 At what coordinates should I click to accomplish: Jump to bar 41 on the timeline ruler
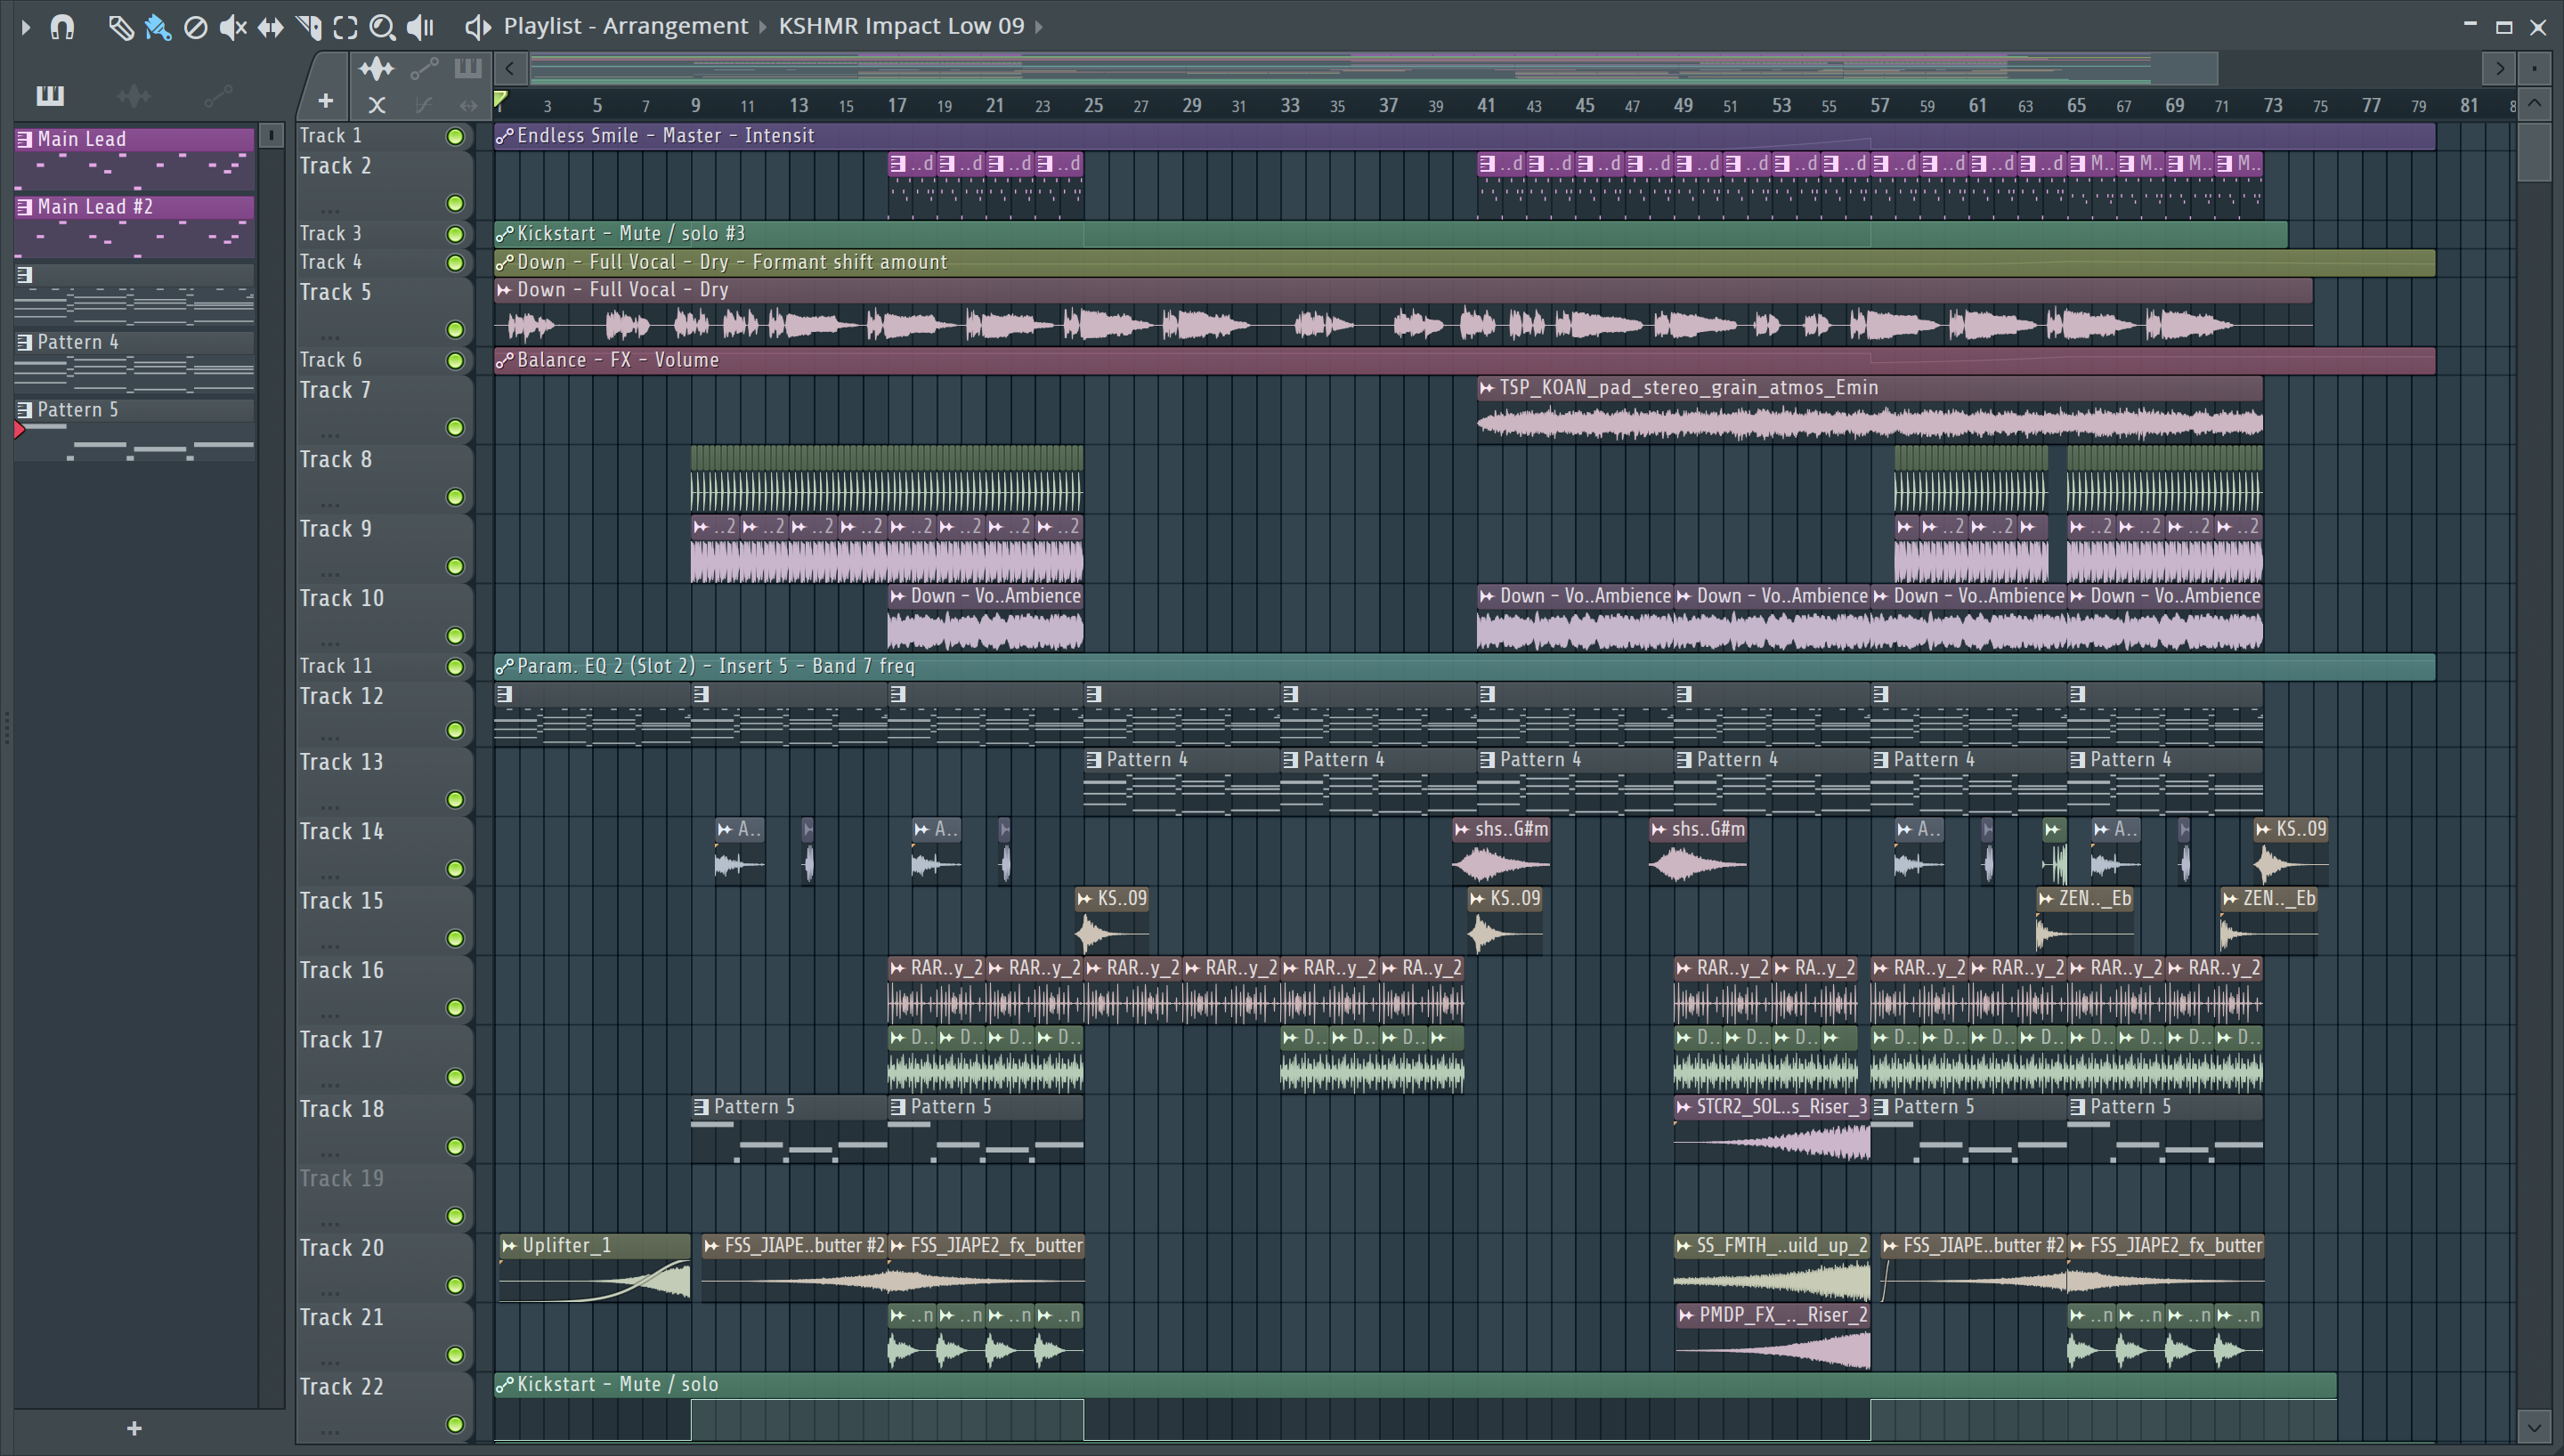point(1486,105)
